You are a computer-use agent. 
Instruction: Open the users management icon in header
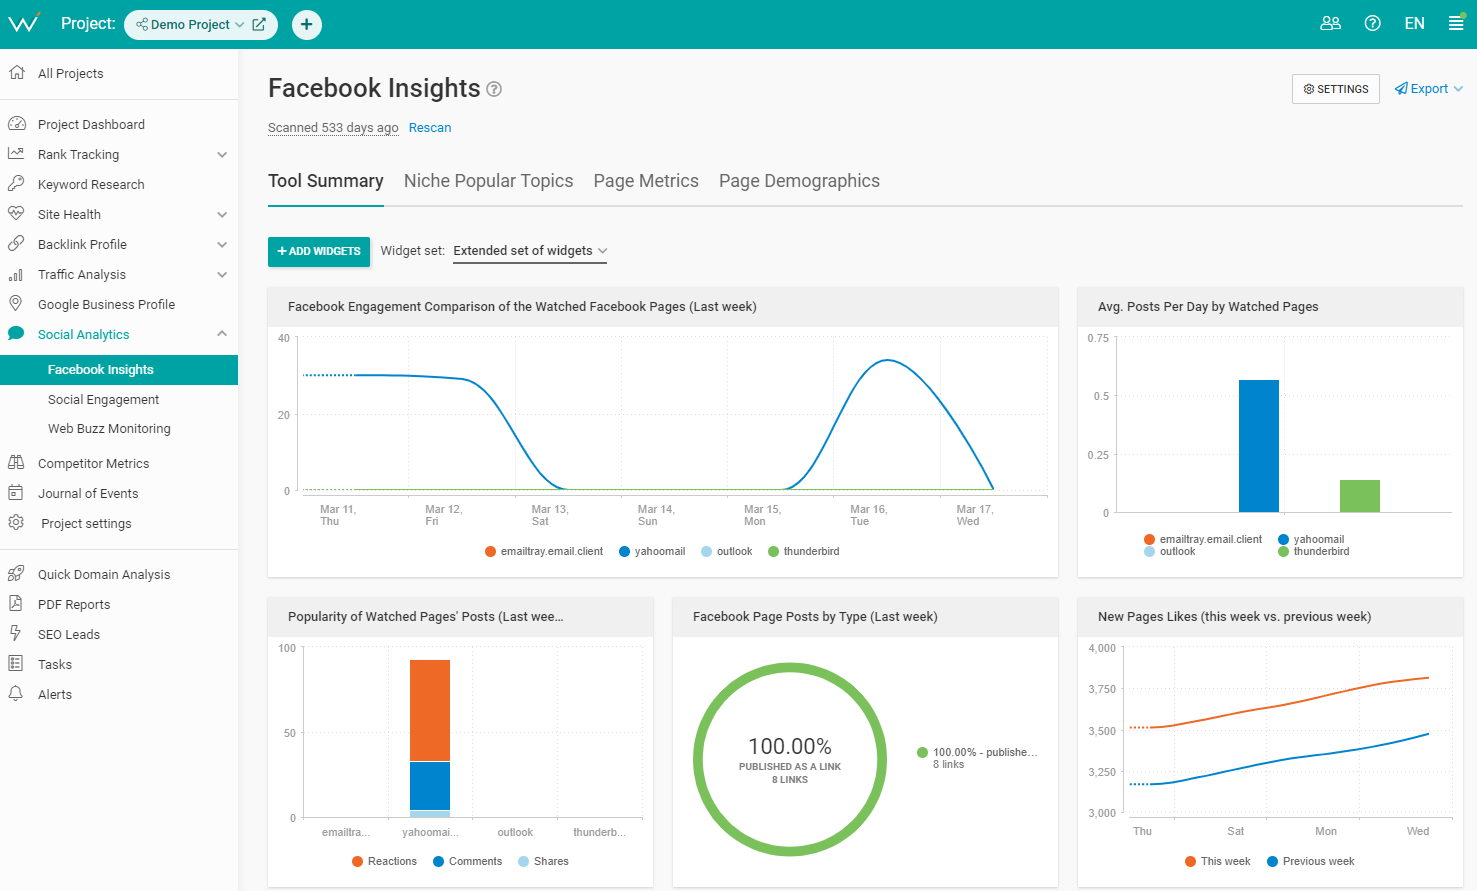point(1330,23)
